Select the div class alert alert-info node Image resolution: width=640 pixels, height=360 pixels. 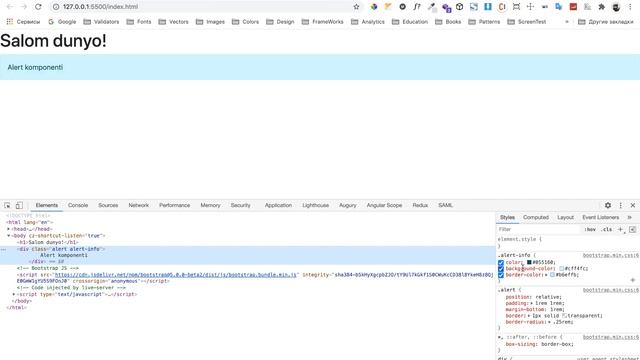coord(61,249)
